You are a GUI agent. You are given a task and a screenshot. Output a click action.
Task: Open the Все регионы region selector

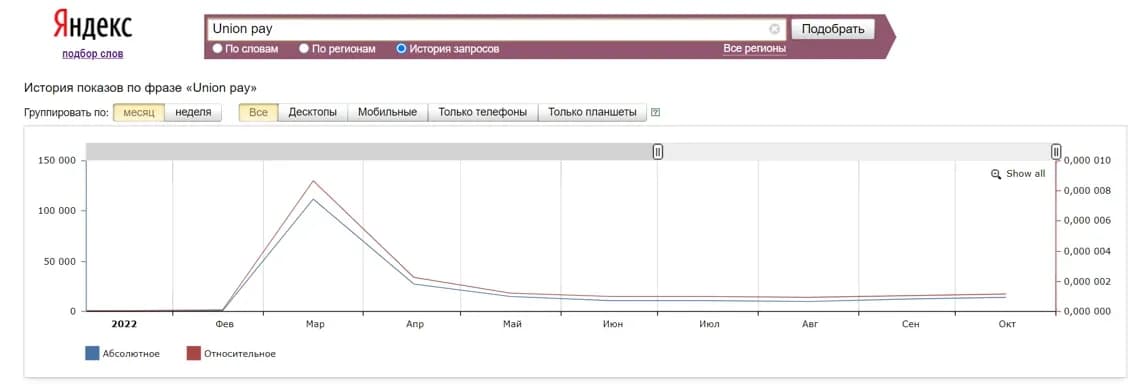(x=755, y=49)
